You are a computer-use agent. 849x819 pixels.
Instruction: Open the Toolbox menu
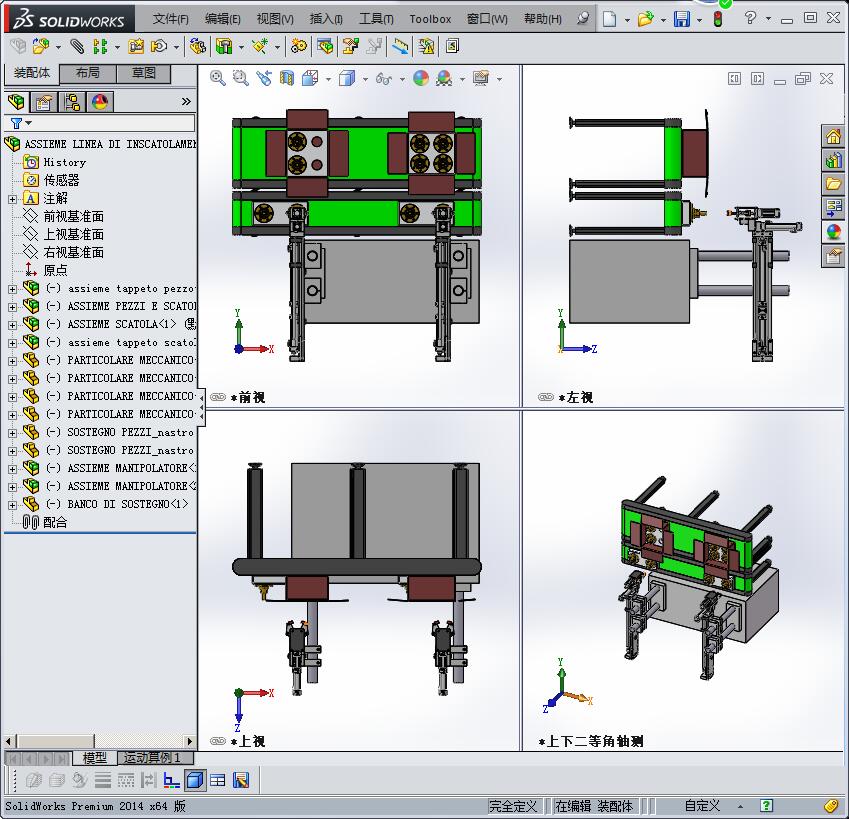point(430,19)
